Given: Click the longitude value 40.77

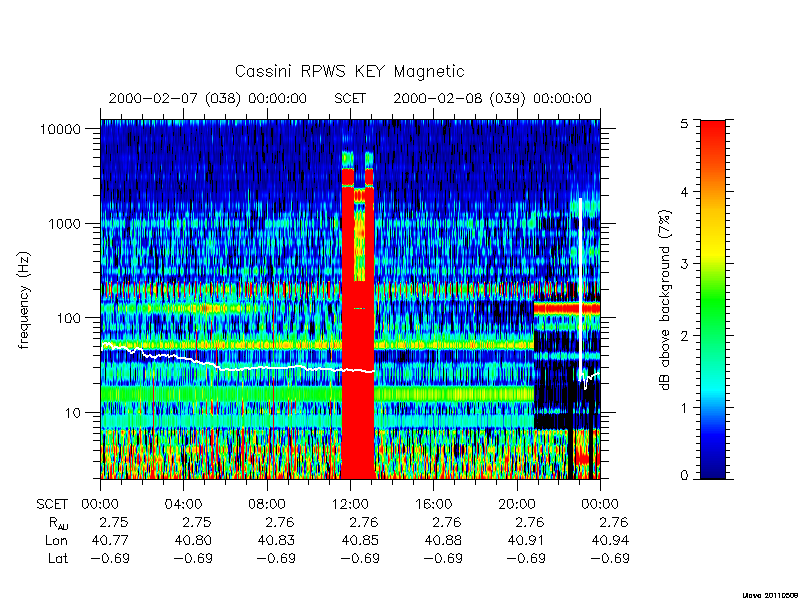Looking at the screenshot, I should tap(110, 540).
